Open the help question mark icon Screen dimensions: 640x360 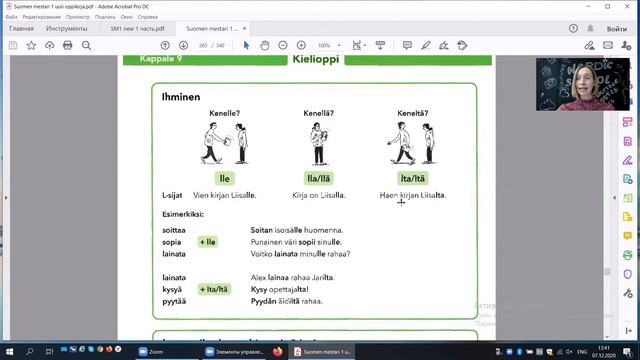click(x=573, y=28)
